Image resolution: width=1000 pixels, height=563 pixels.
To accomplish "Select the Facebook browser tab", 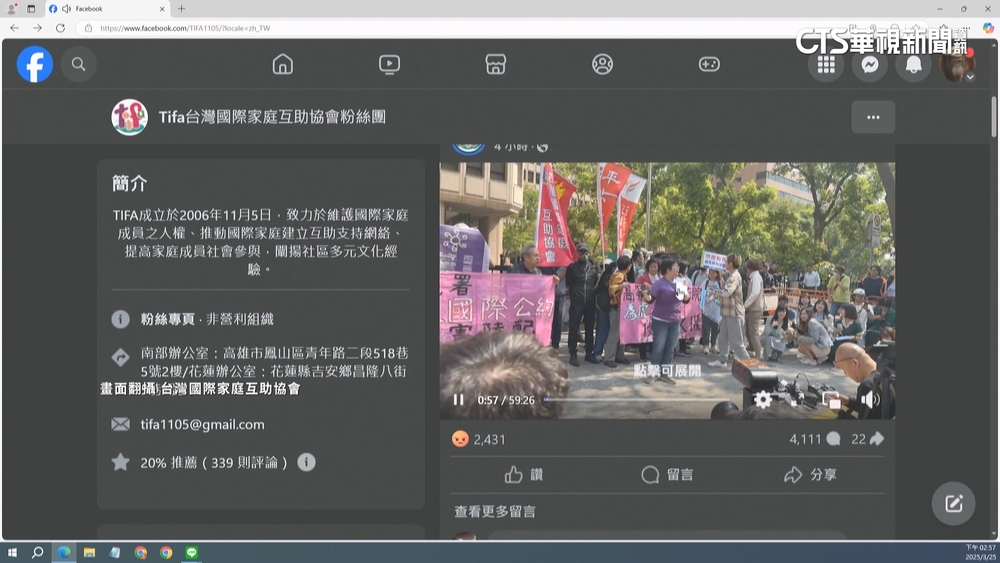I will click(107, 9).
